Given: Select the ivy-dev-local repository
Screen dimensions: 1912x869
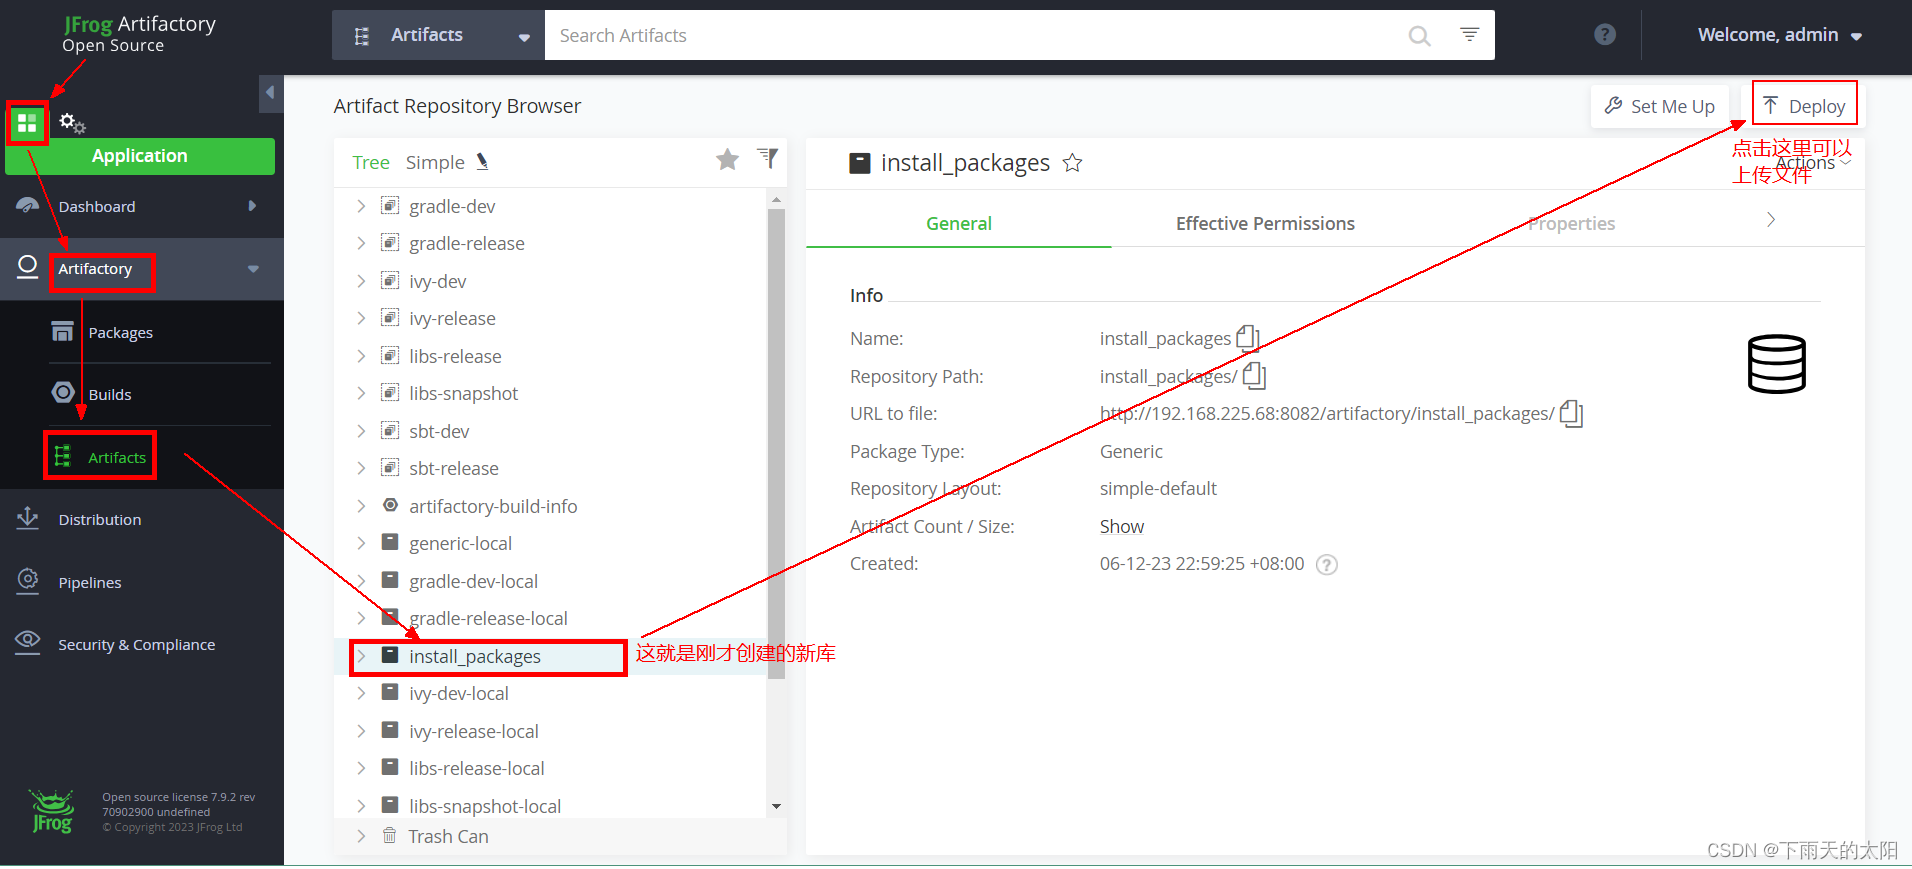Looking at the screenshot, I should tap(458, 693).
